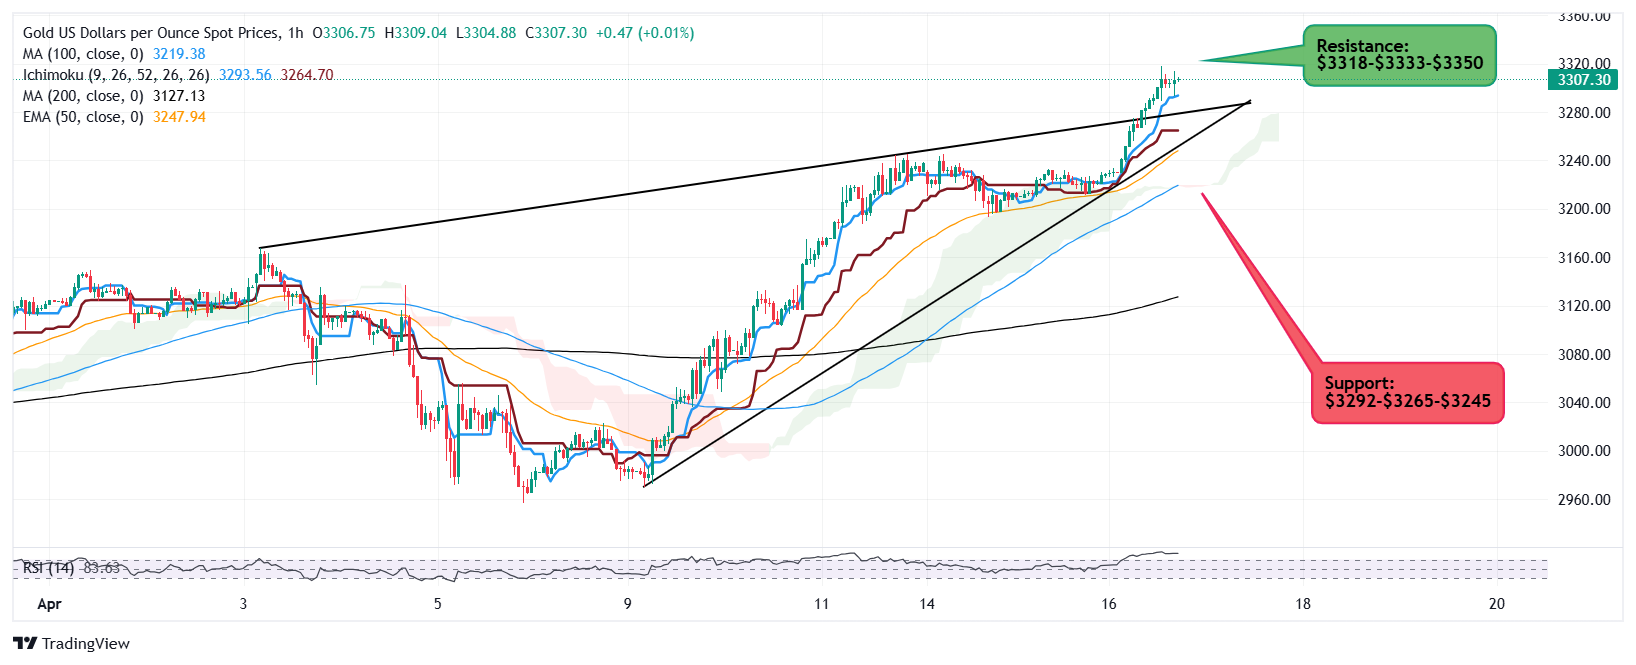Viewport: 1636px width, 665px height.
Task: Click the blue MA 100 value 3219.38
Action: (x=179, y=54)
